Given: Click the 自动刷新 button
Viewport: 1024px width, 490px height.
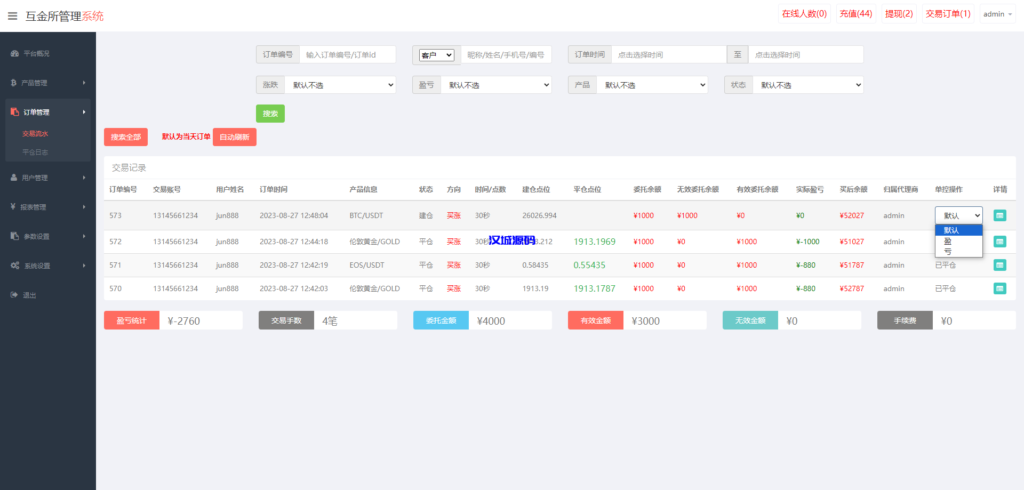Looking at the screenshot, I should [x=234, y=137].
